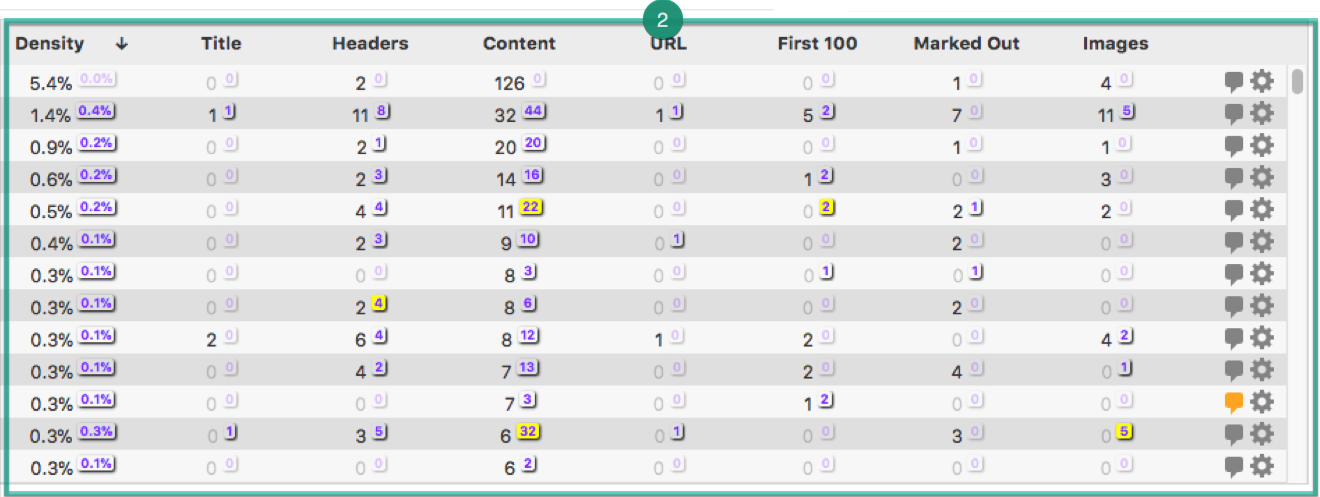Select the URL column header
Screen dimensions: 1320x497
pyautogui.click(x=668, y=44)
